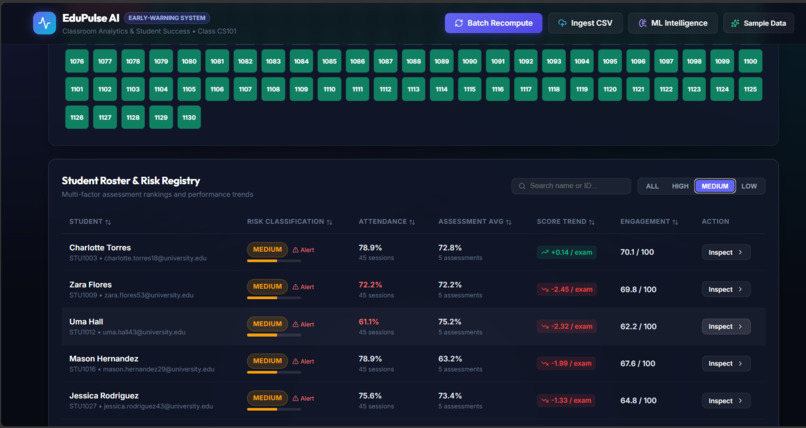Inspect Mason Hernandez

tap(726, 363)
